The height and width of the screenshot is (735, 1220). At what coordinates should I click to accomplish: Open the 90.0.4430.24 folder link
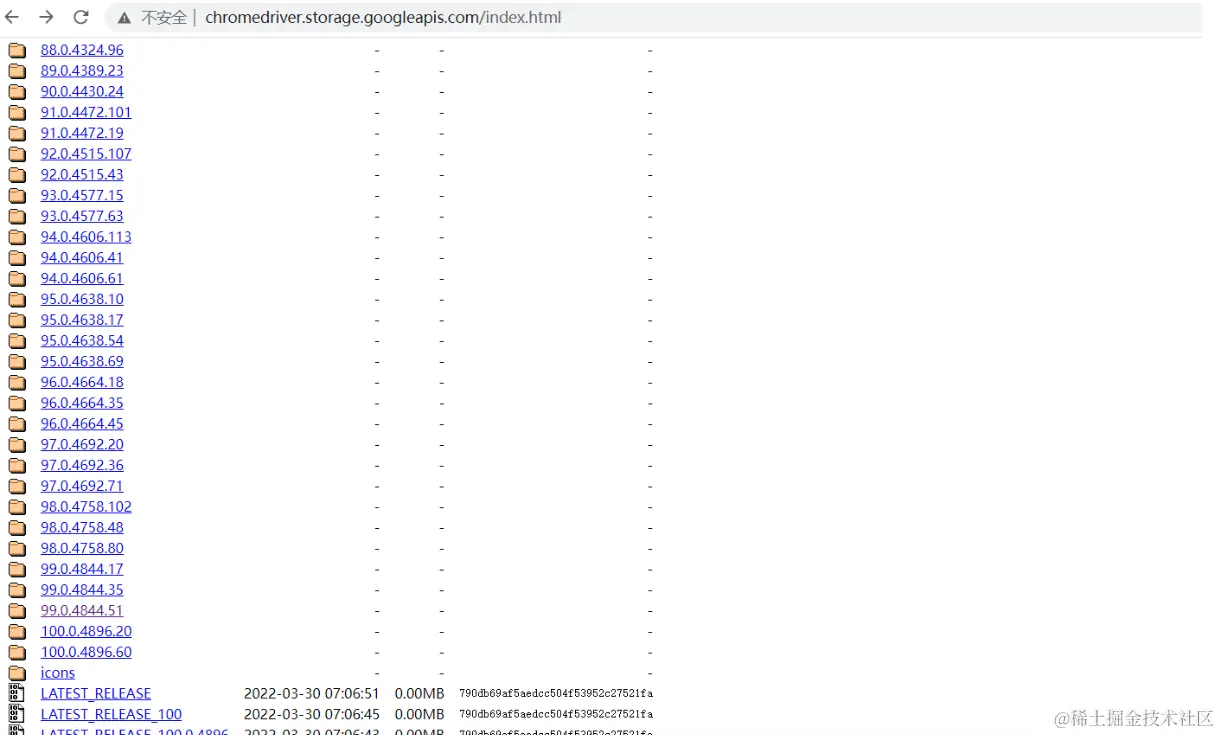[82, 92]
